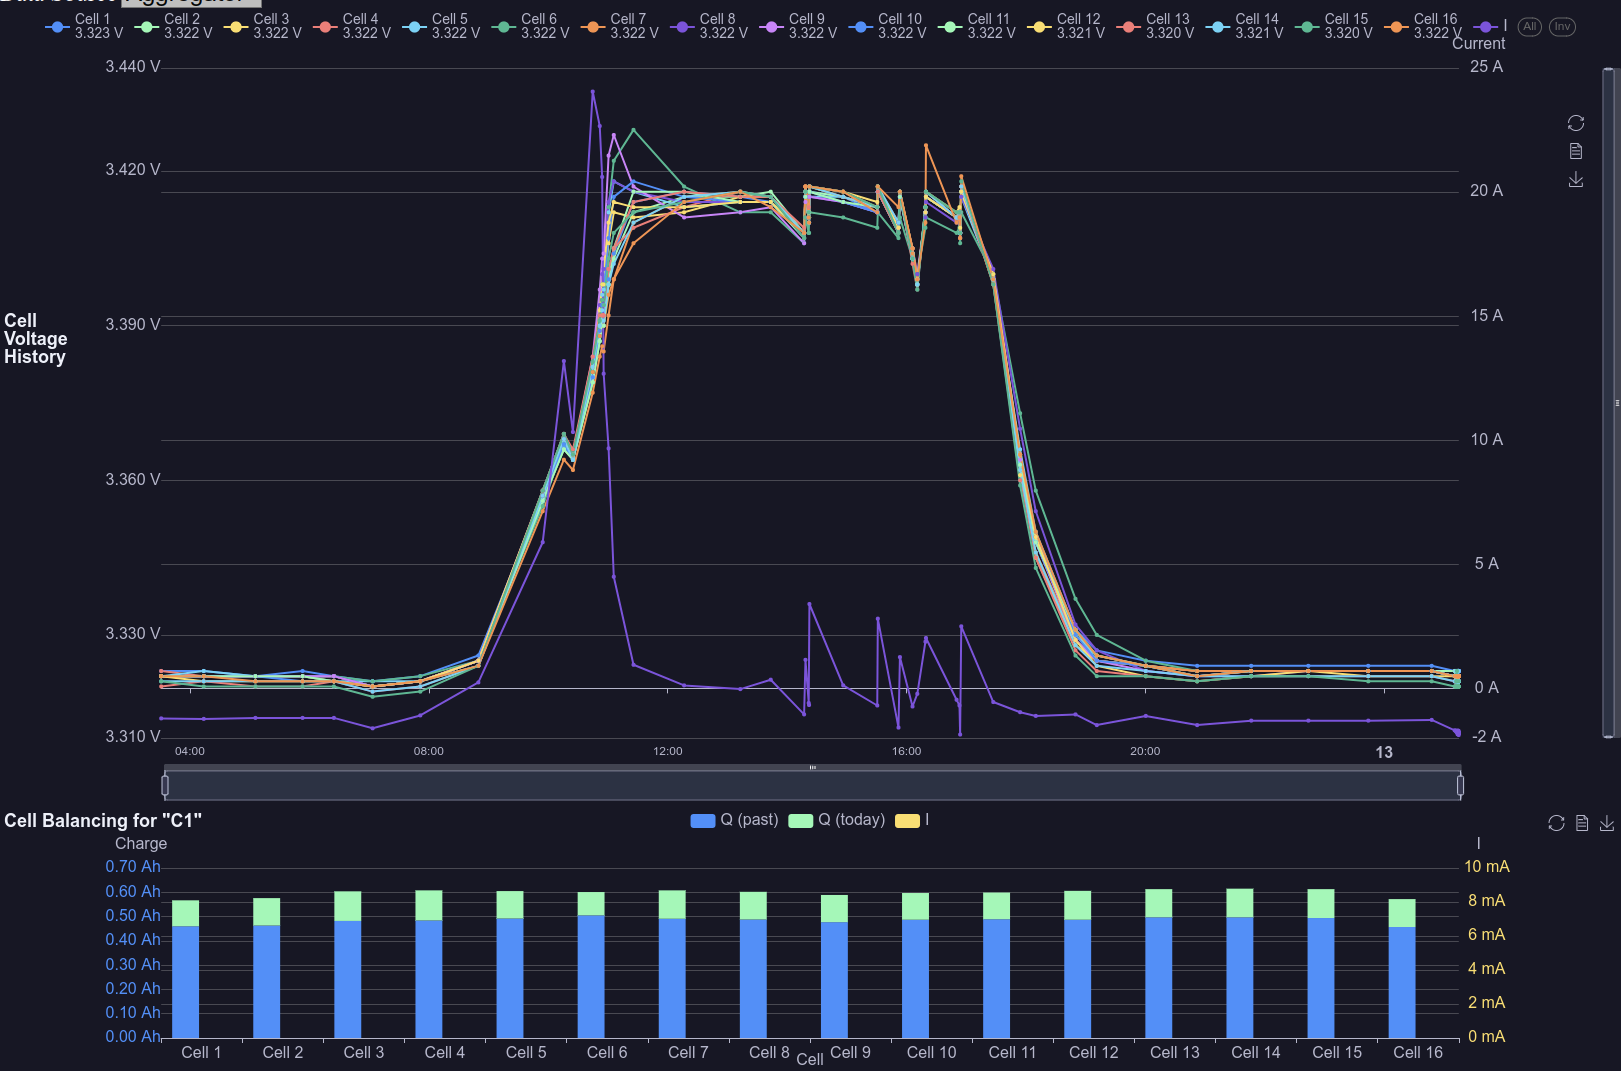Image resolution: width=1624 pixels, height=1071 pixels.
Task: Click the middle of the time zoom slider bar
Action: pyautogui.click(x=812, y=786)
